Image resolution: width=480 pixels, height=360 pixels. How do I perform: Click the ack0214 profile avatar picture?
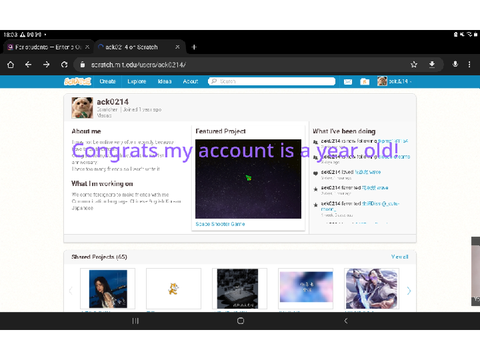tap(82, 108)
